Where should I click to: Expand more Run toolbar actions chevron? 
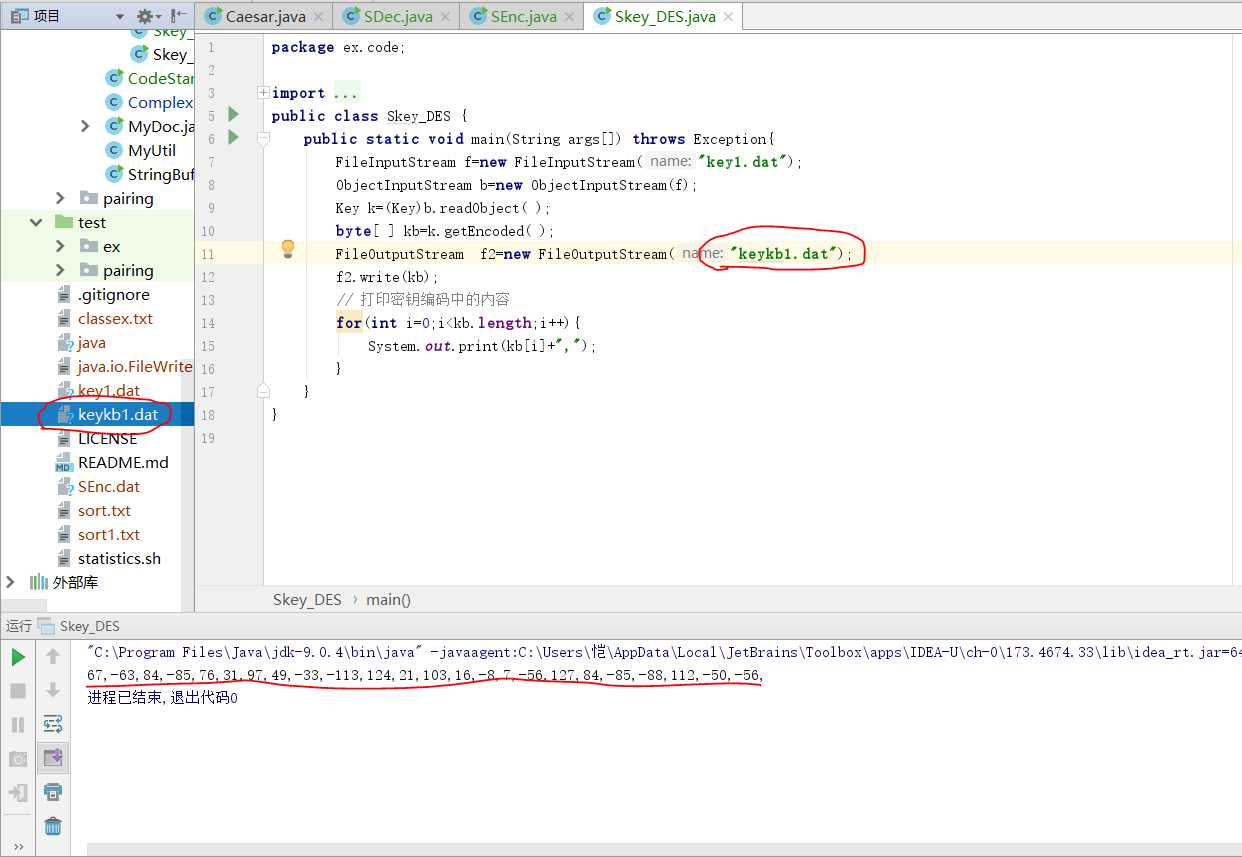[18, 846]
